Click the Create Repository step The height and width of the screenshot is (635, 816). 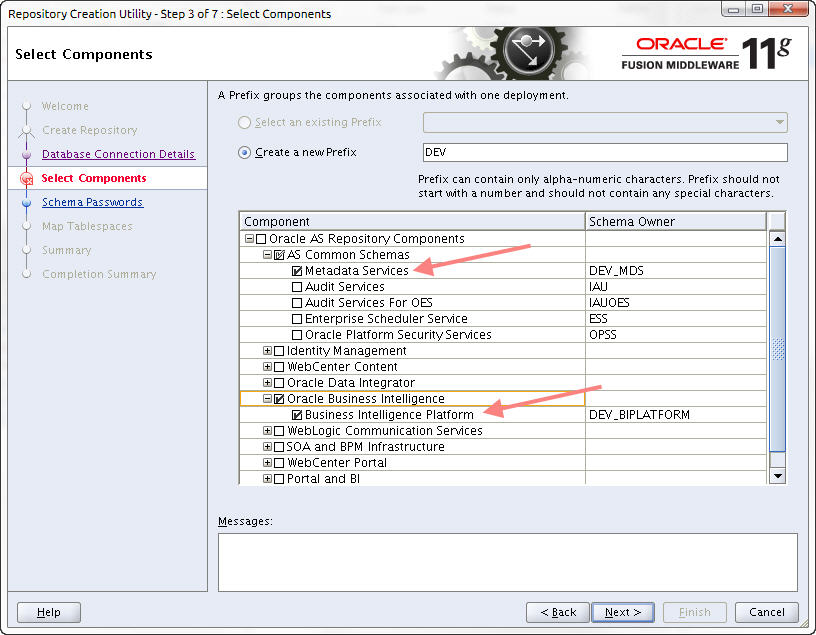[x=90, y=130]
